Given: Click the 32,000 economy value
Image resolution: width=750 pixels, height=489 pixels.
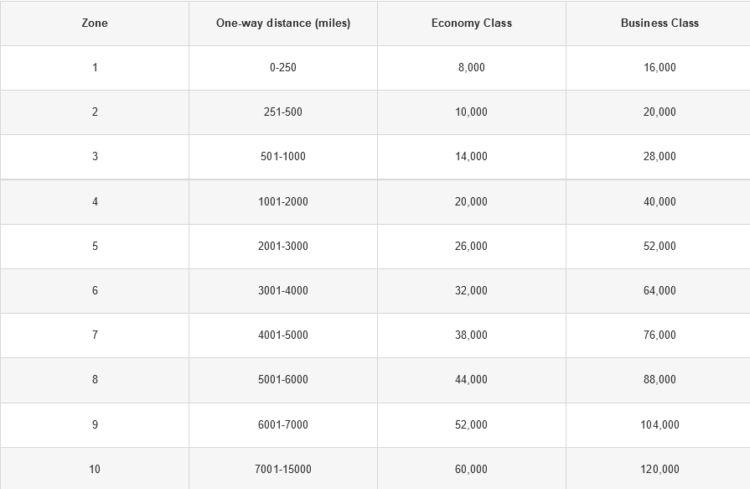Looking at the screenshot, I should 472,290.
